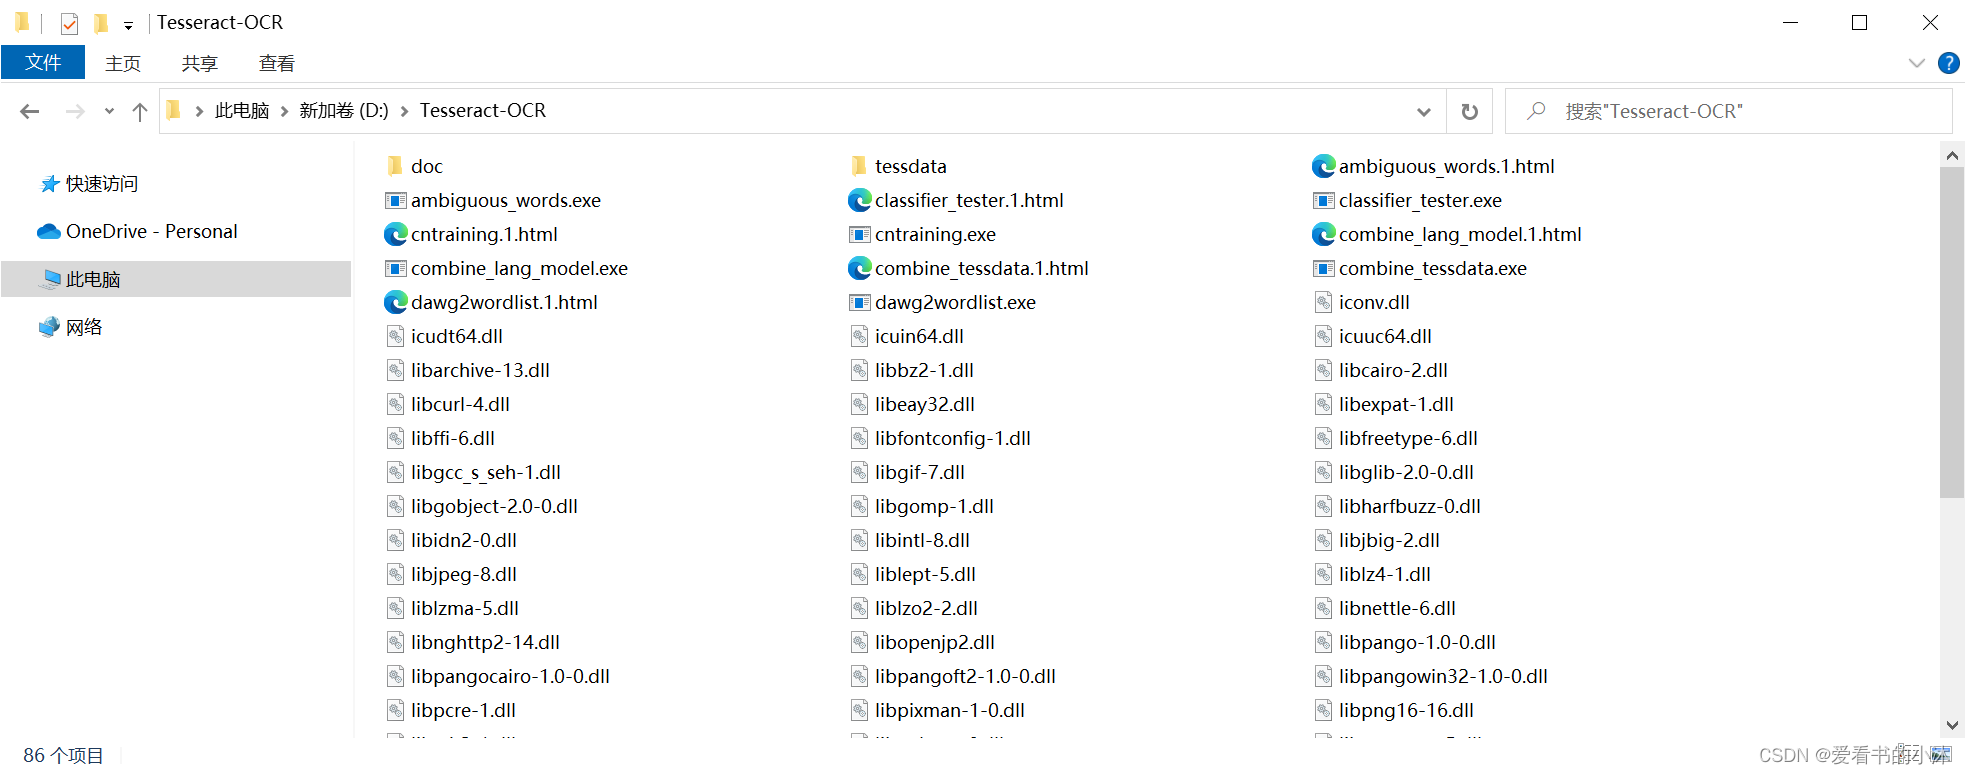
Task: Click the Edge icon of combine_lang_model.1.html
Action: click(1323, 234)
